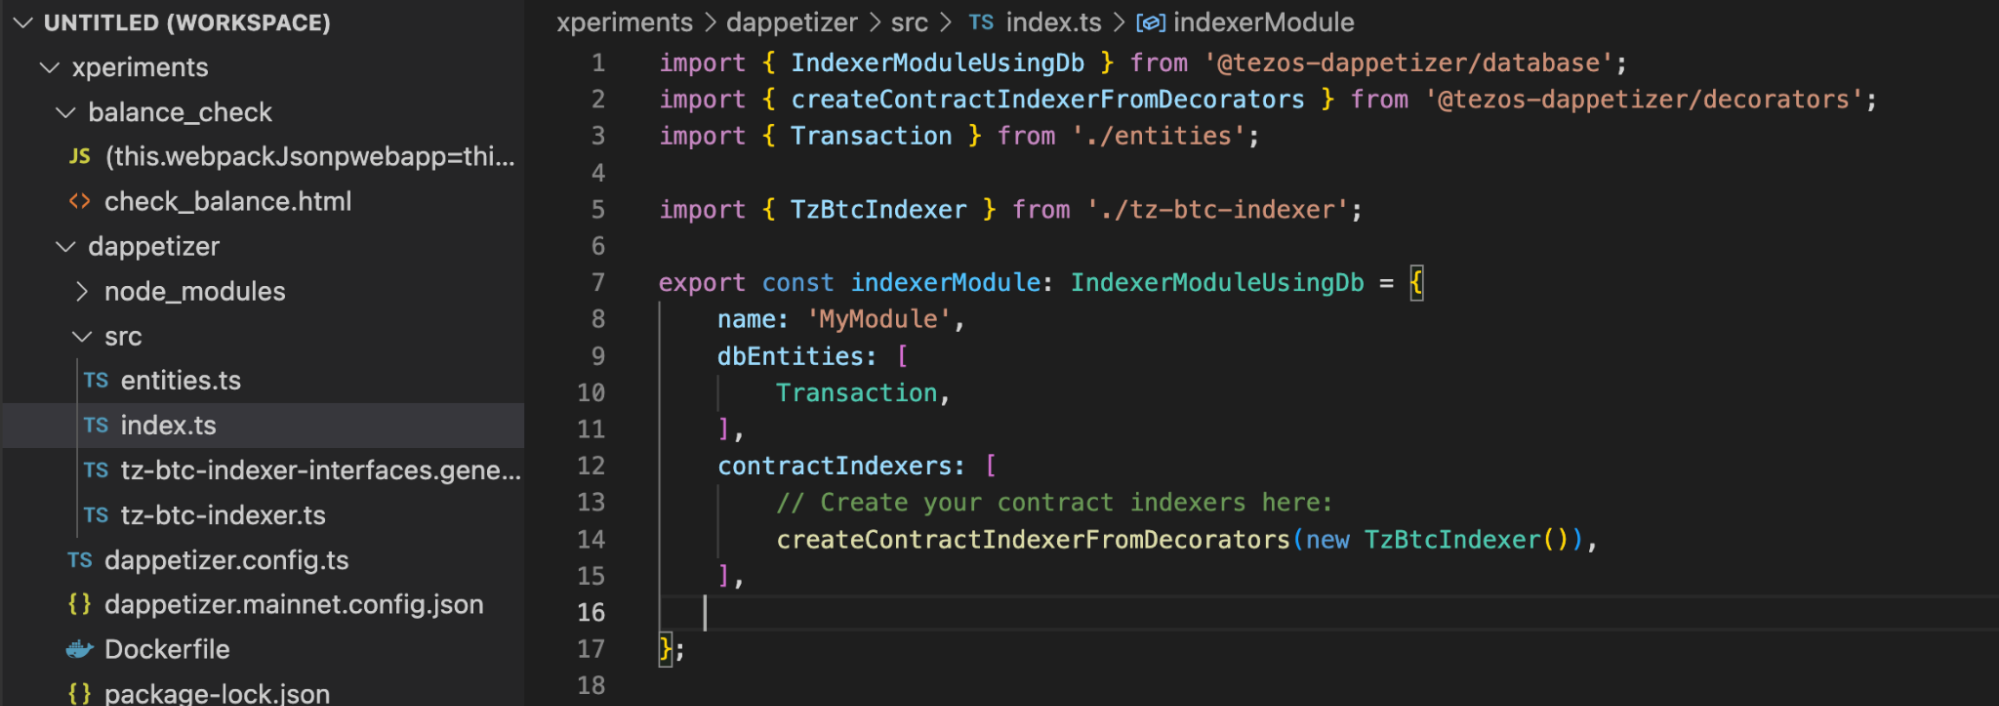Expand the node_modules folder
1999x706 pixels.
[x=82, y=292]
